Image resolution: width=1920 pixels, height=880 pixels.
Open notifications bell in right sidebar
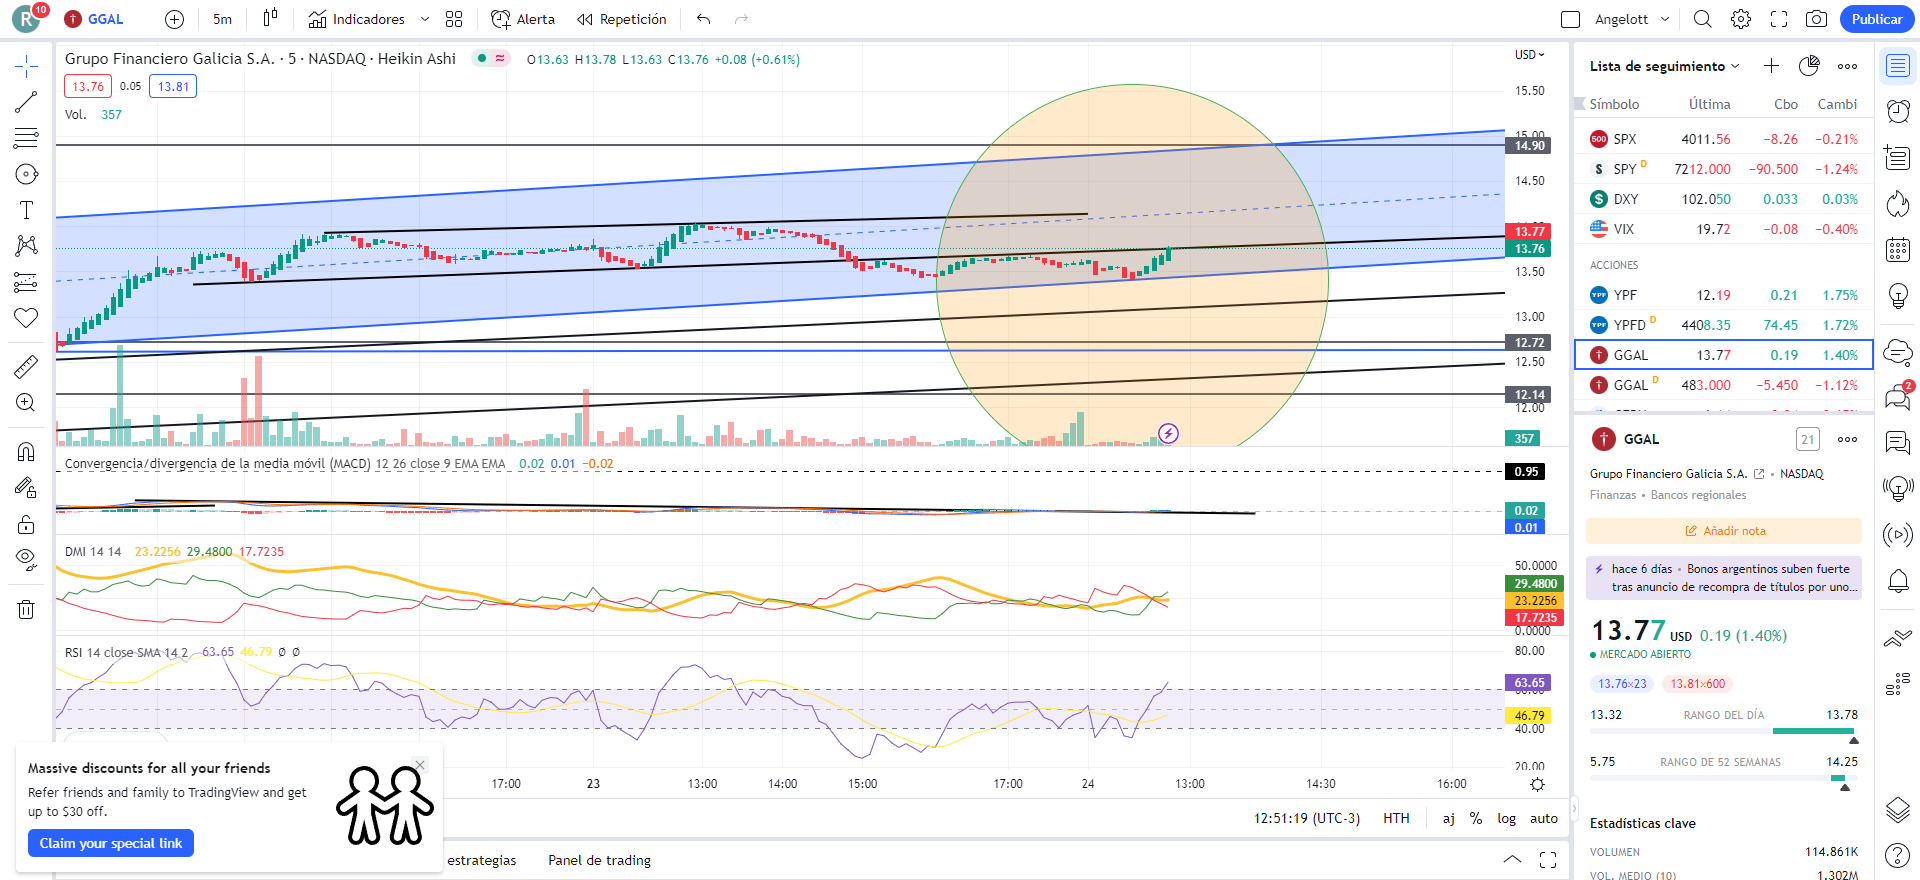(x=1898, y=581)
